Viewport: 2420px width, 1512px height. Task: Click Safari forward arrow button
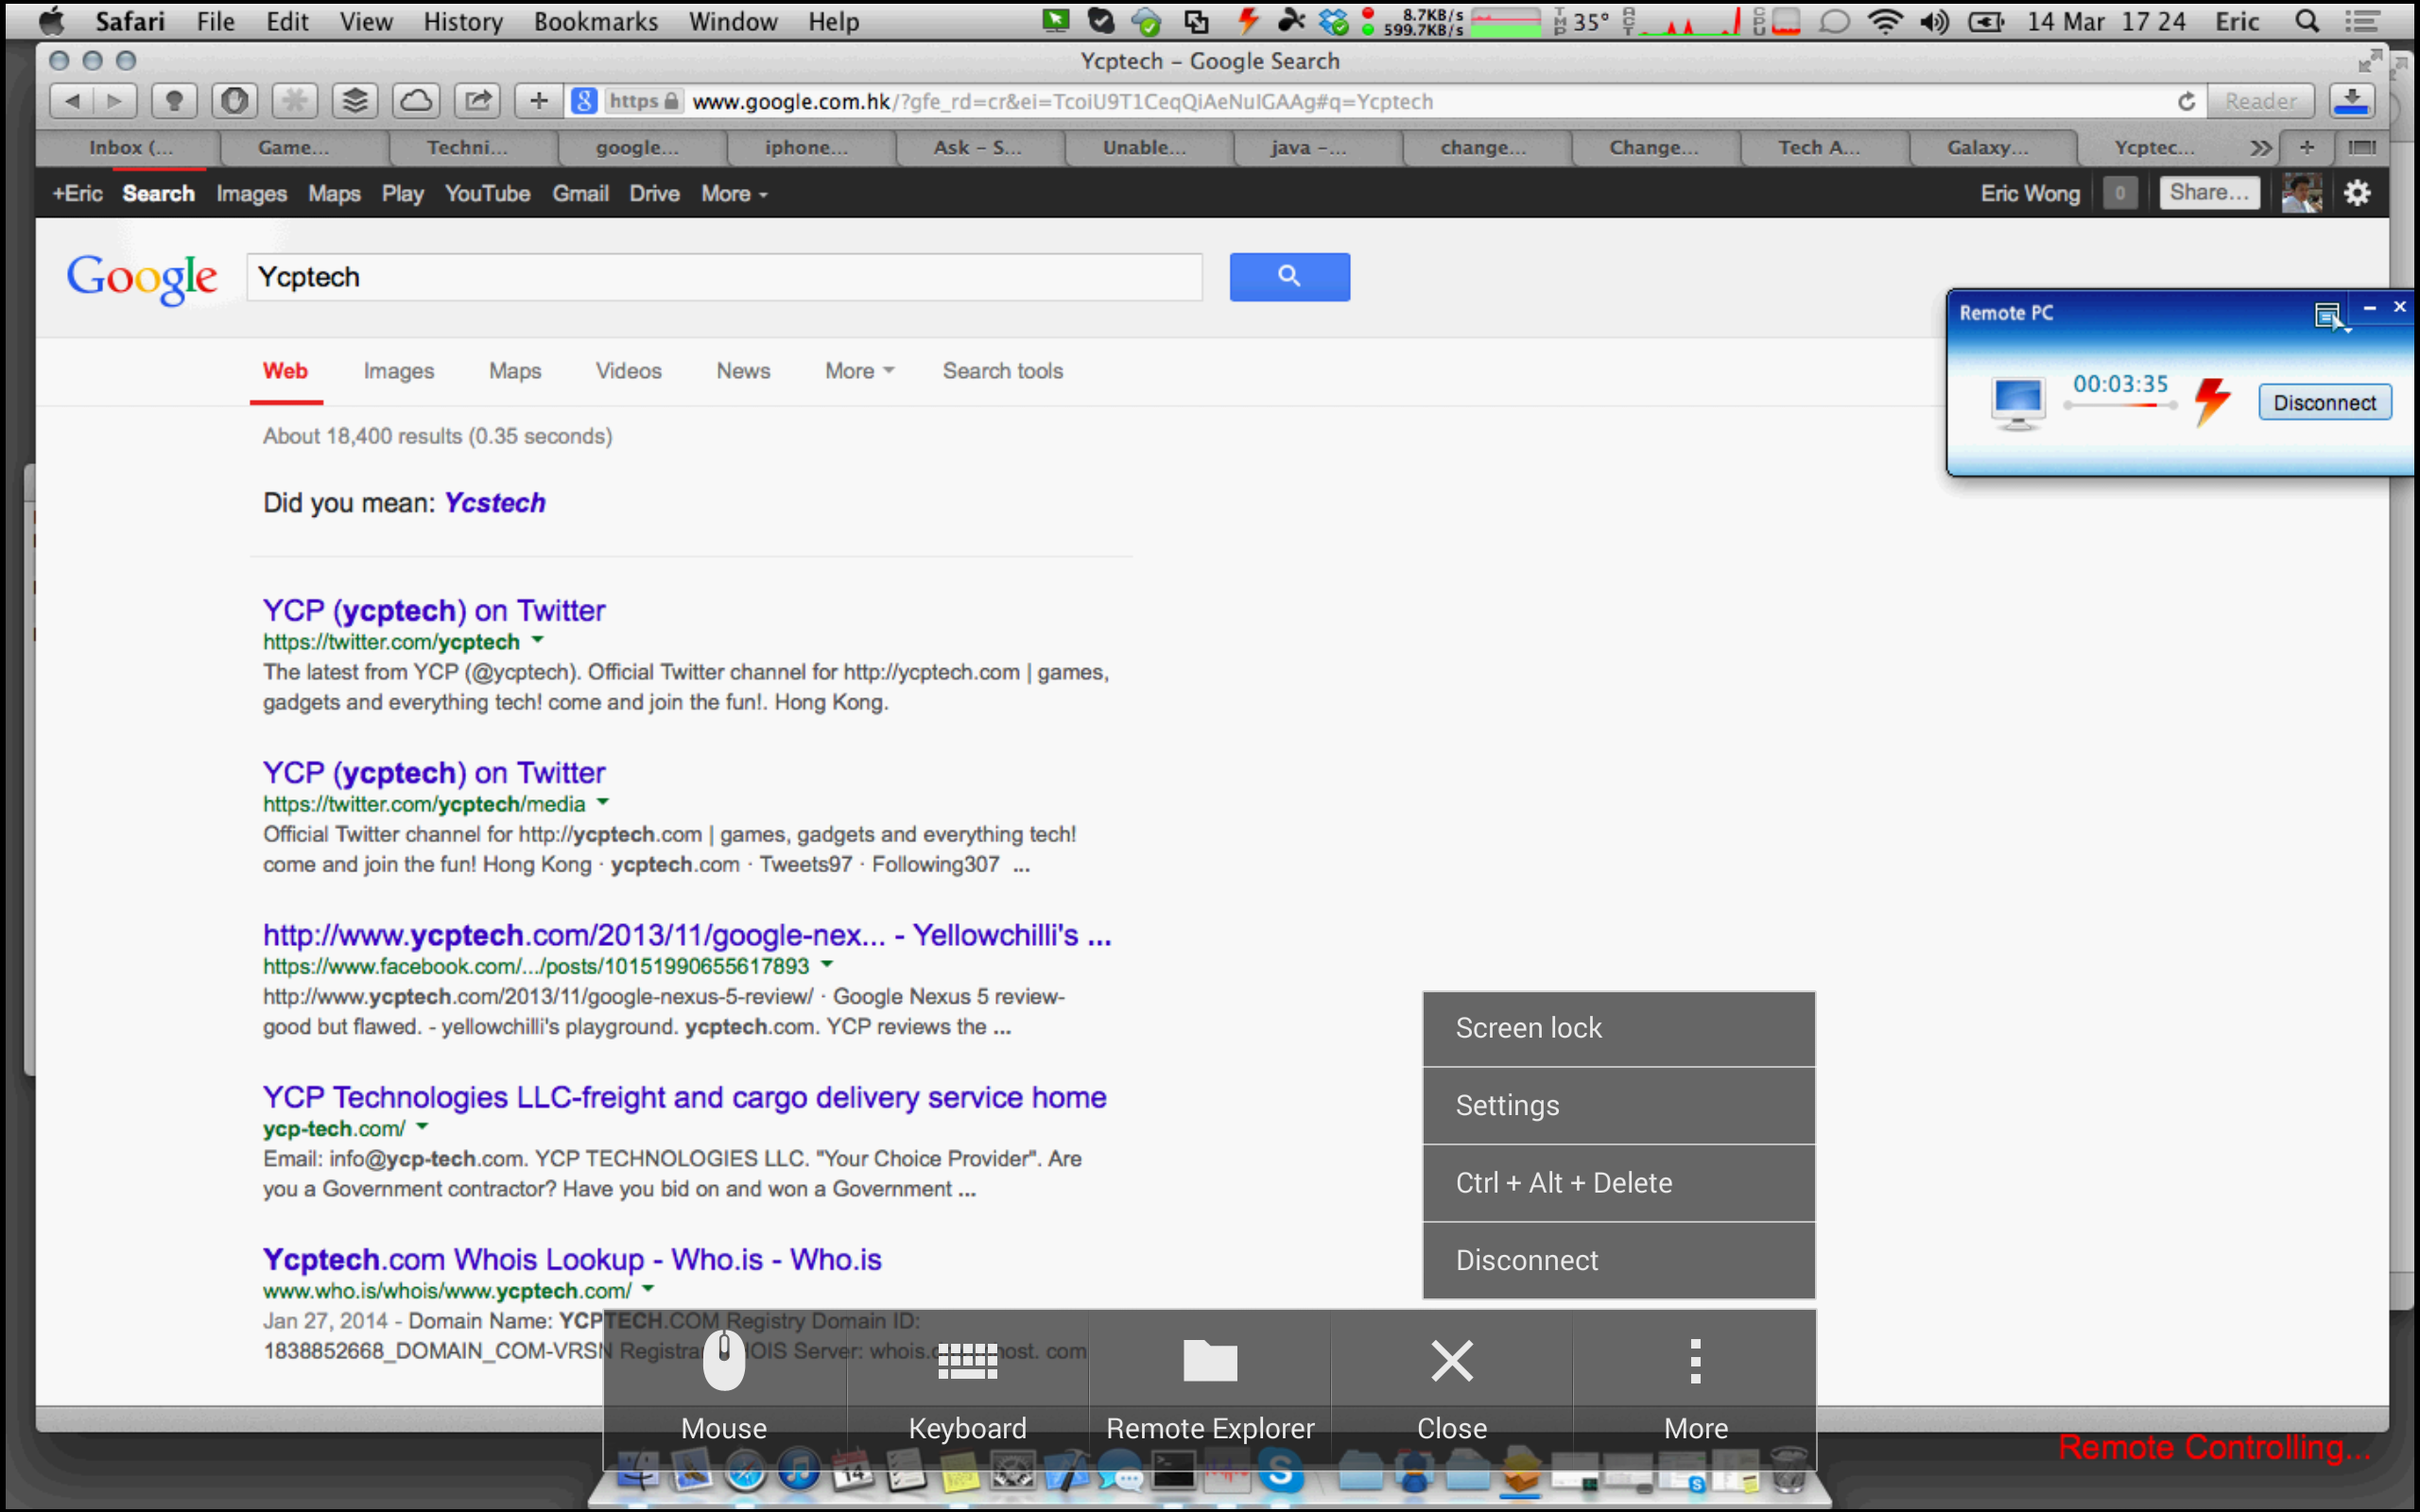(115, 101)
